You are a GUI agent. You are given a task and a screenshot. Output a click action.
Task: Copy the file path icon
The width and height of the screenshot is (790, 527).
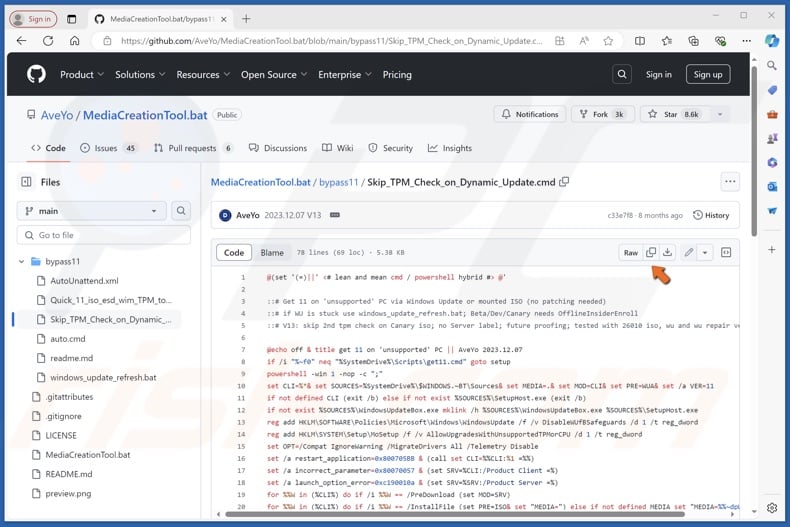[564, 182]
